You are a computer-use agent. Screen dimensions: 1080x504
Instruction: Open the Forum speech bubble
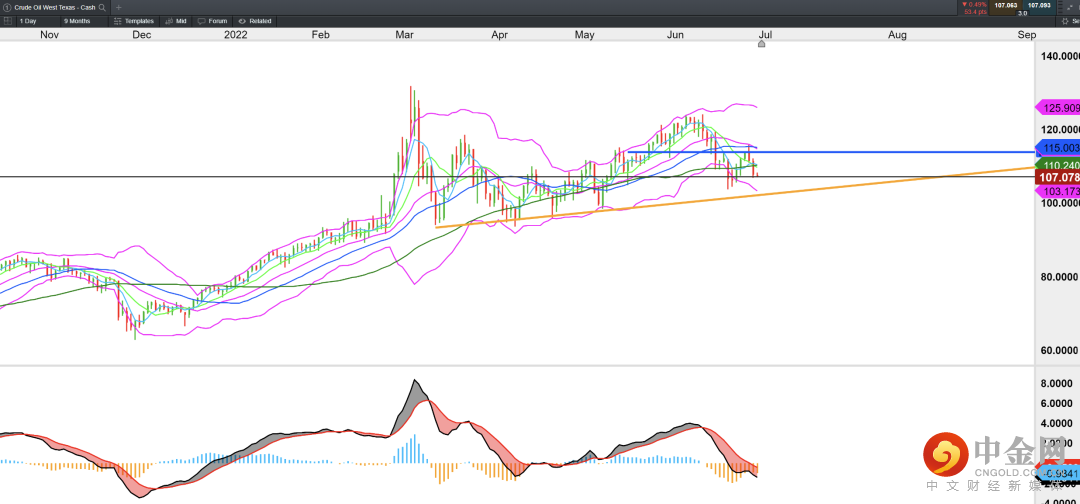tap(212, 20)
